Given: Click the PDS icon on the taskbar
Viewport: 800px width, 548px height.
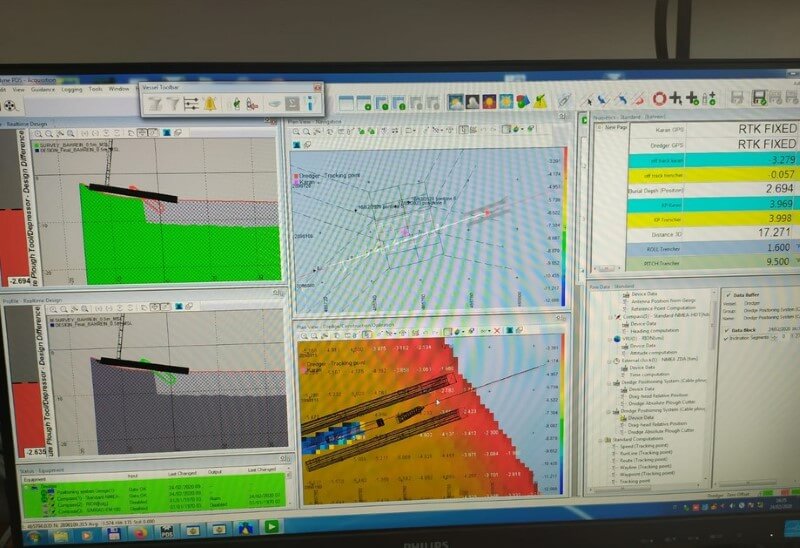Looking at the screenshot, I should (167, 532).
